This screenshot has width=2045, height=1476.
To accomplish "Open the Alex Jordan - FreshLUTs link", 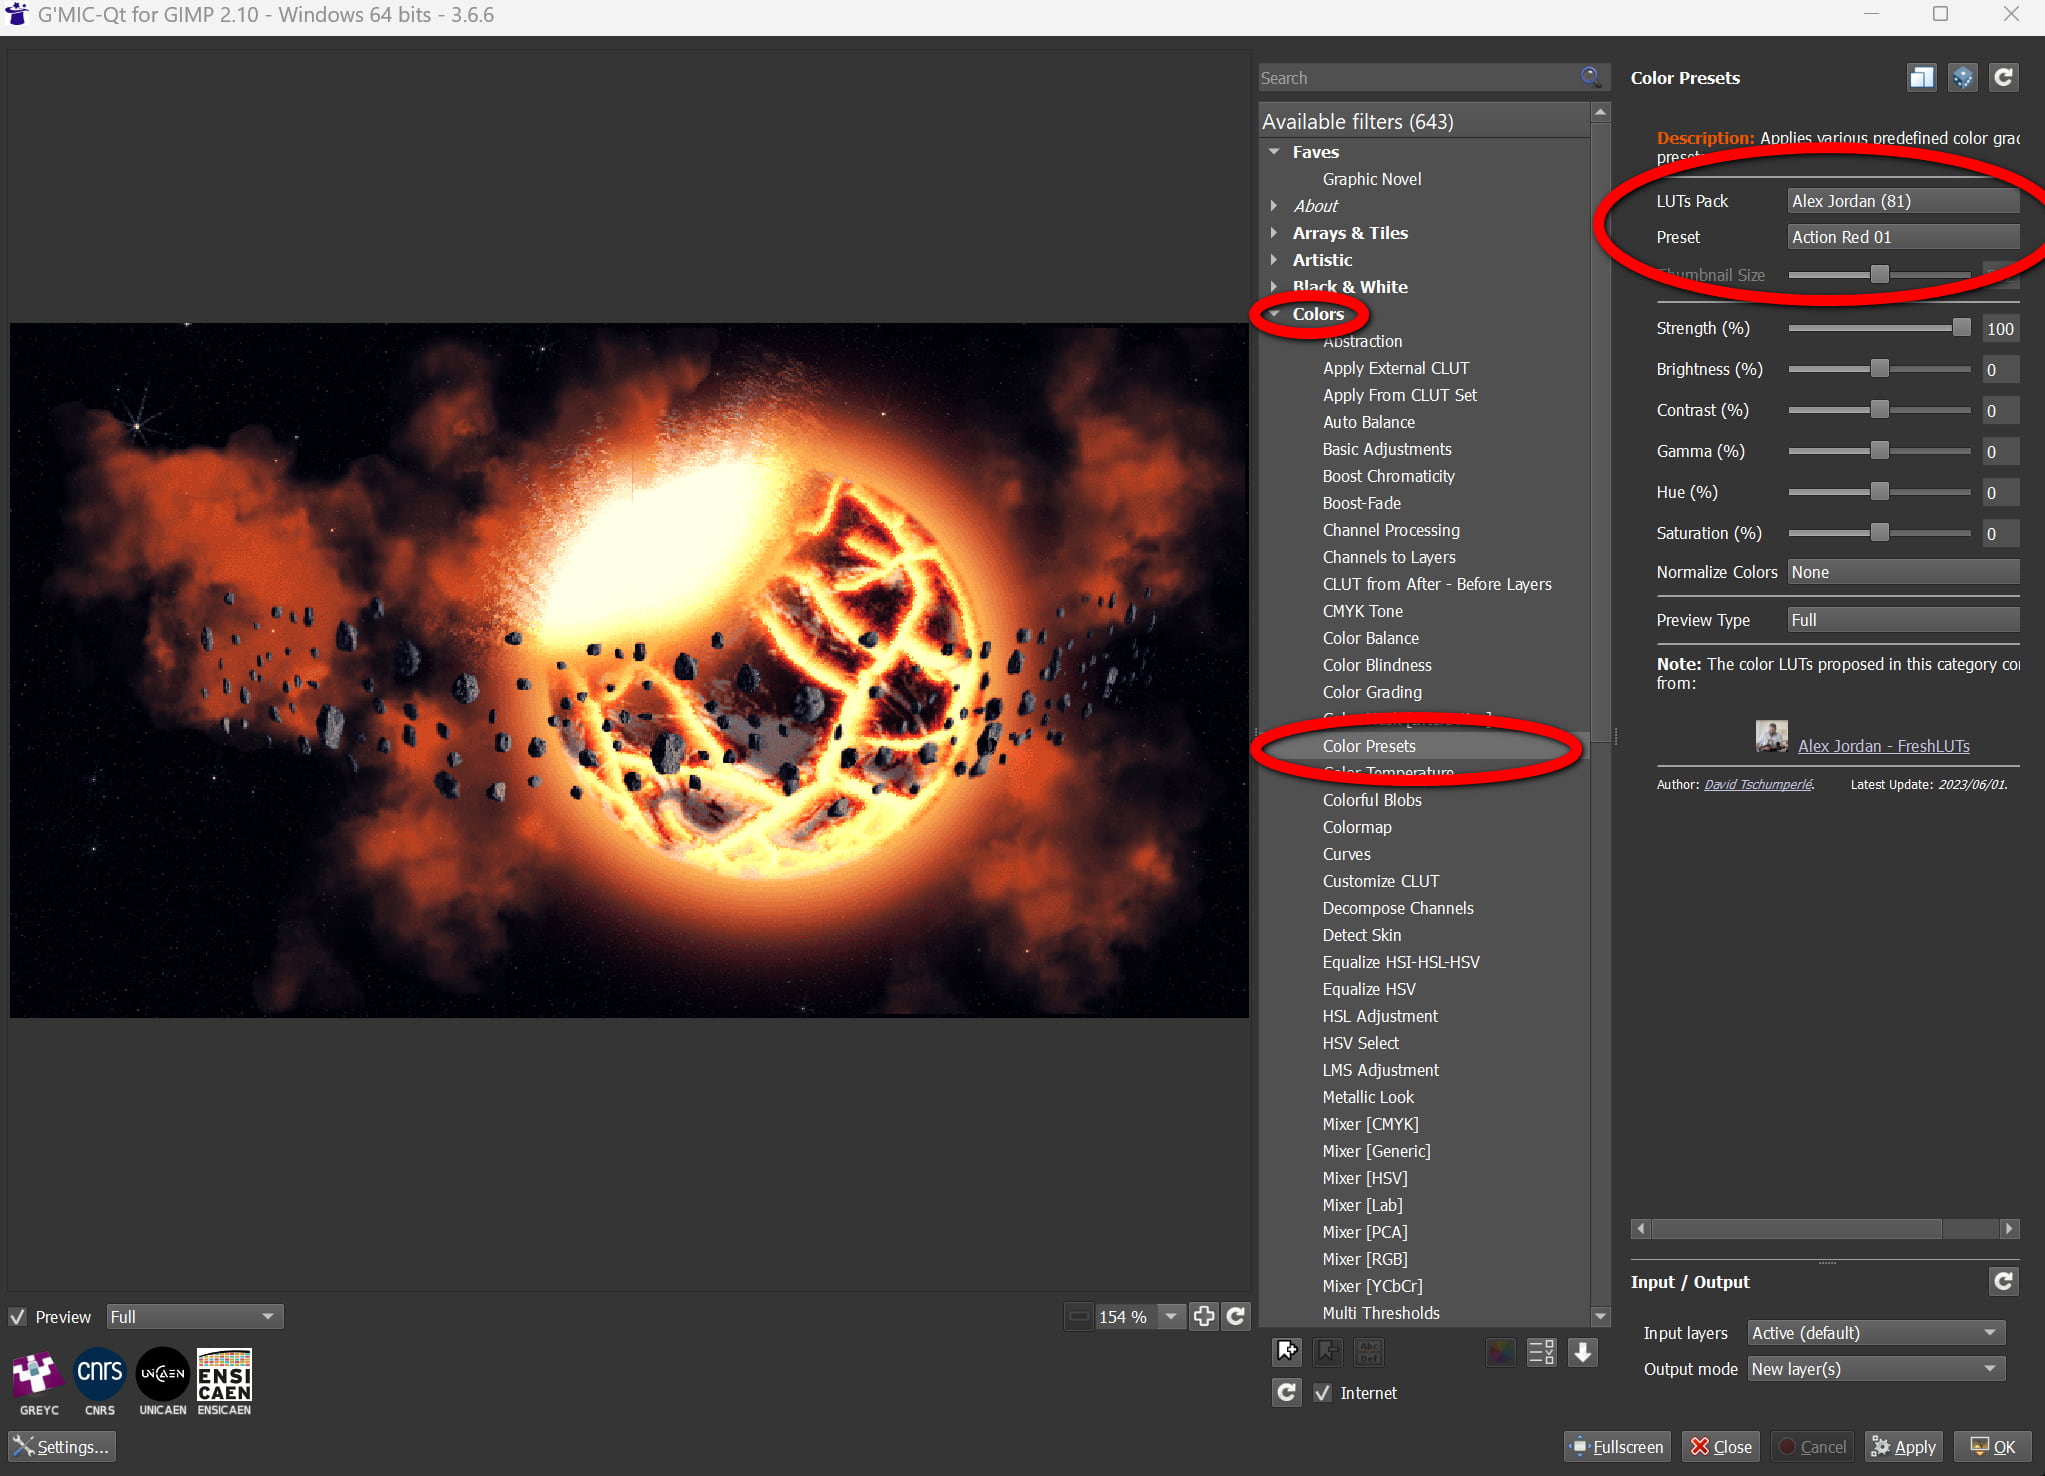I will (1883, 746).
